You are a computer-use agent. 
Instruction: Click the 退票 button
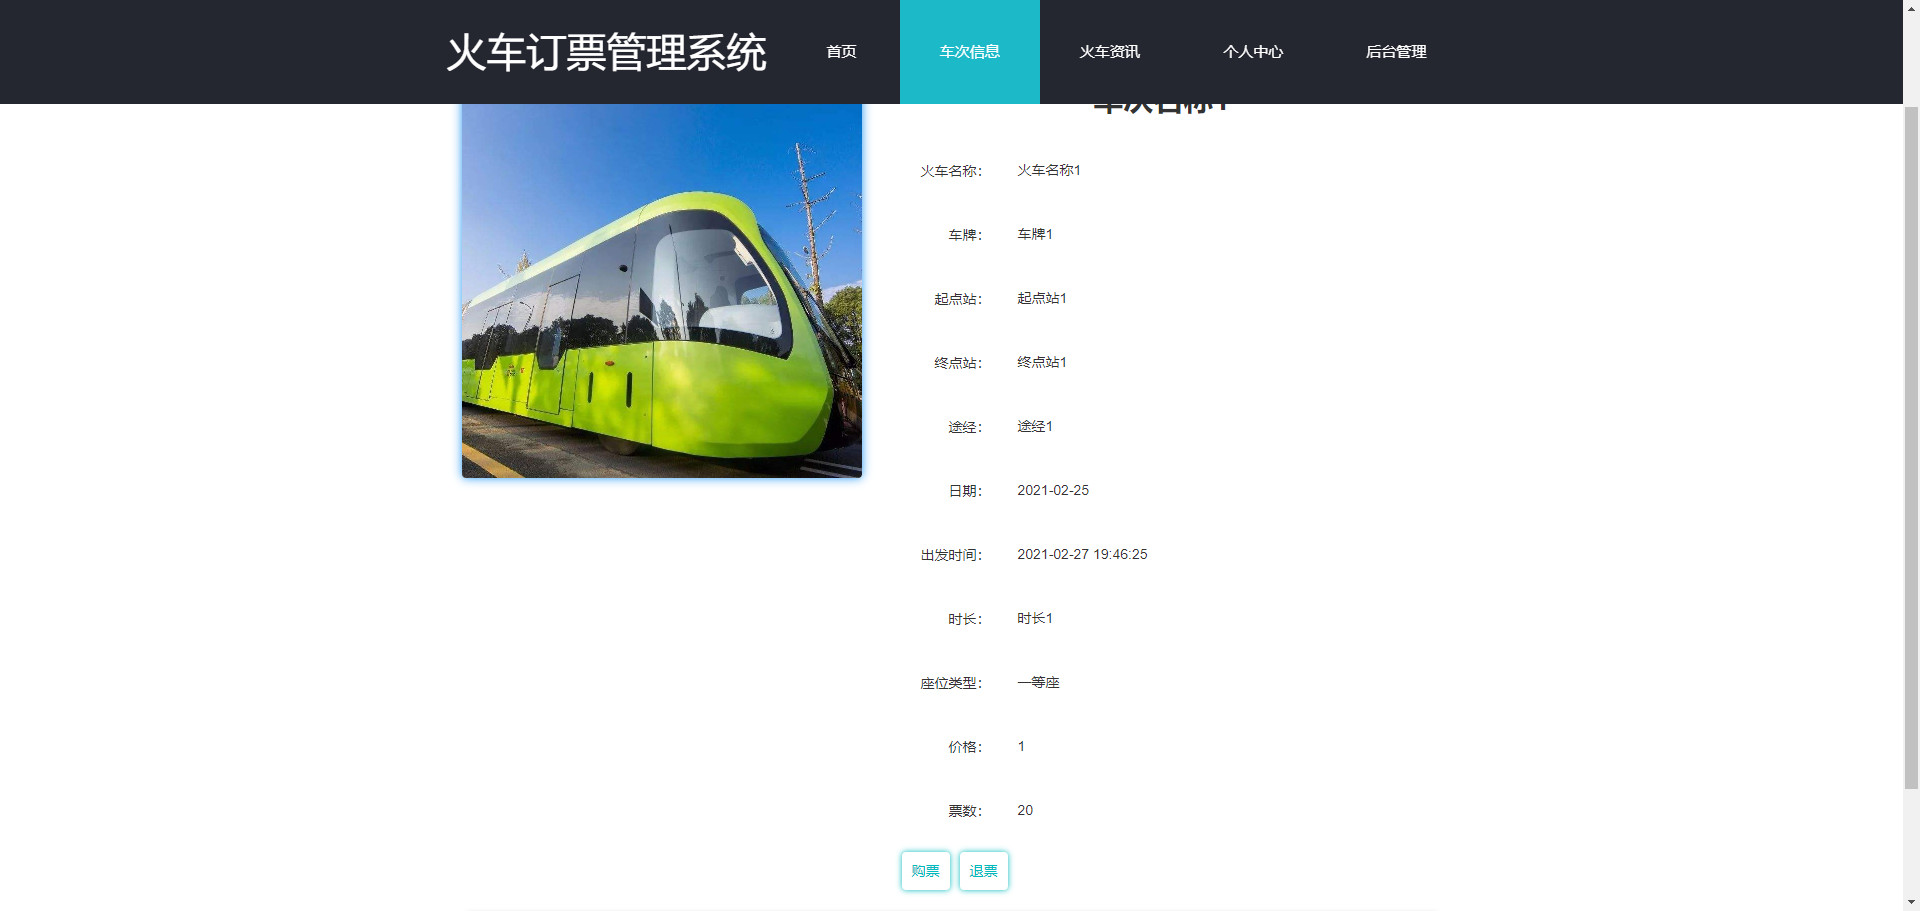pyautogui.click(x=984, y=871)
